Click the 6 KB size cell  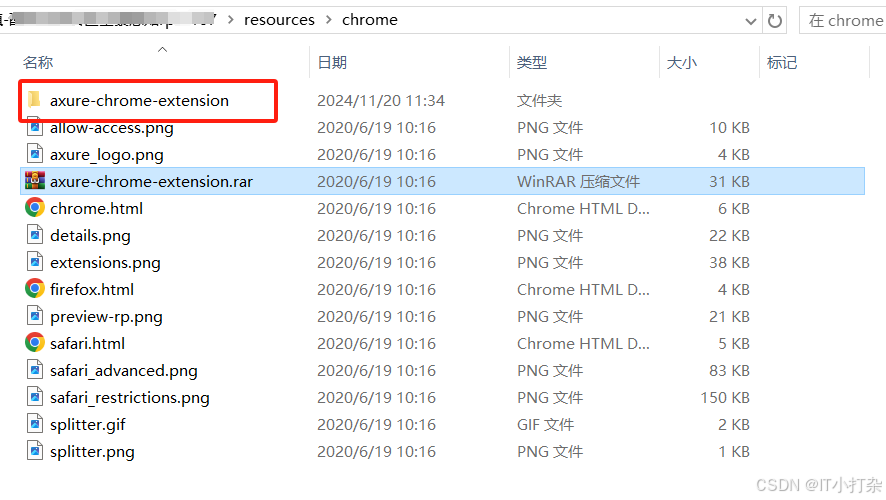click(x=733, y=208)
